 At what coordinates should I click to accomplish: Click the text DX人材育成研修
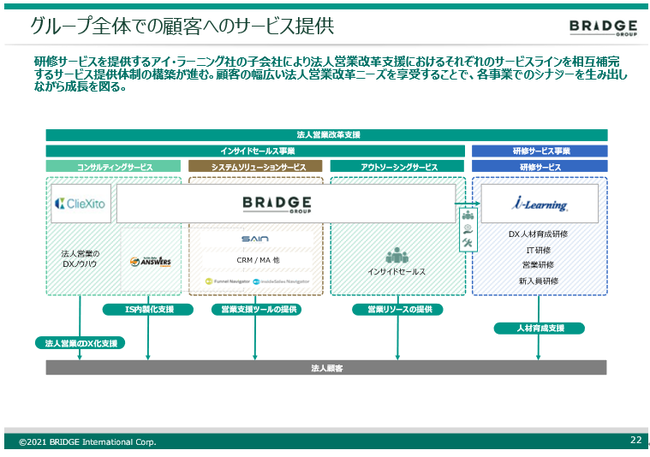point(538,234)
